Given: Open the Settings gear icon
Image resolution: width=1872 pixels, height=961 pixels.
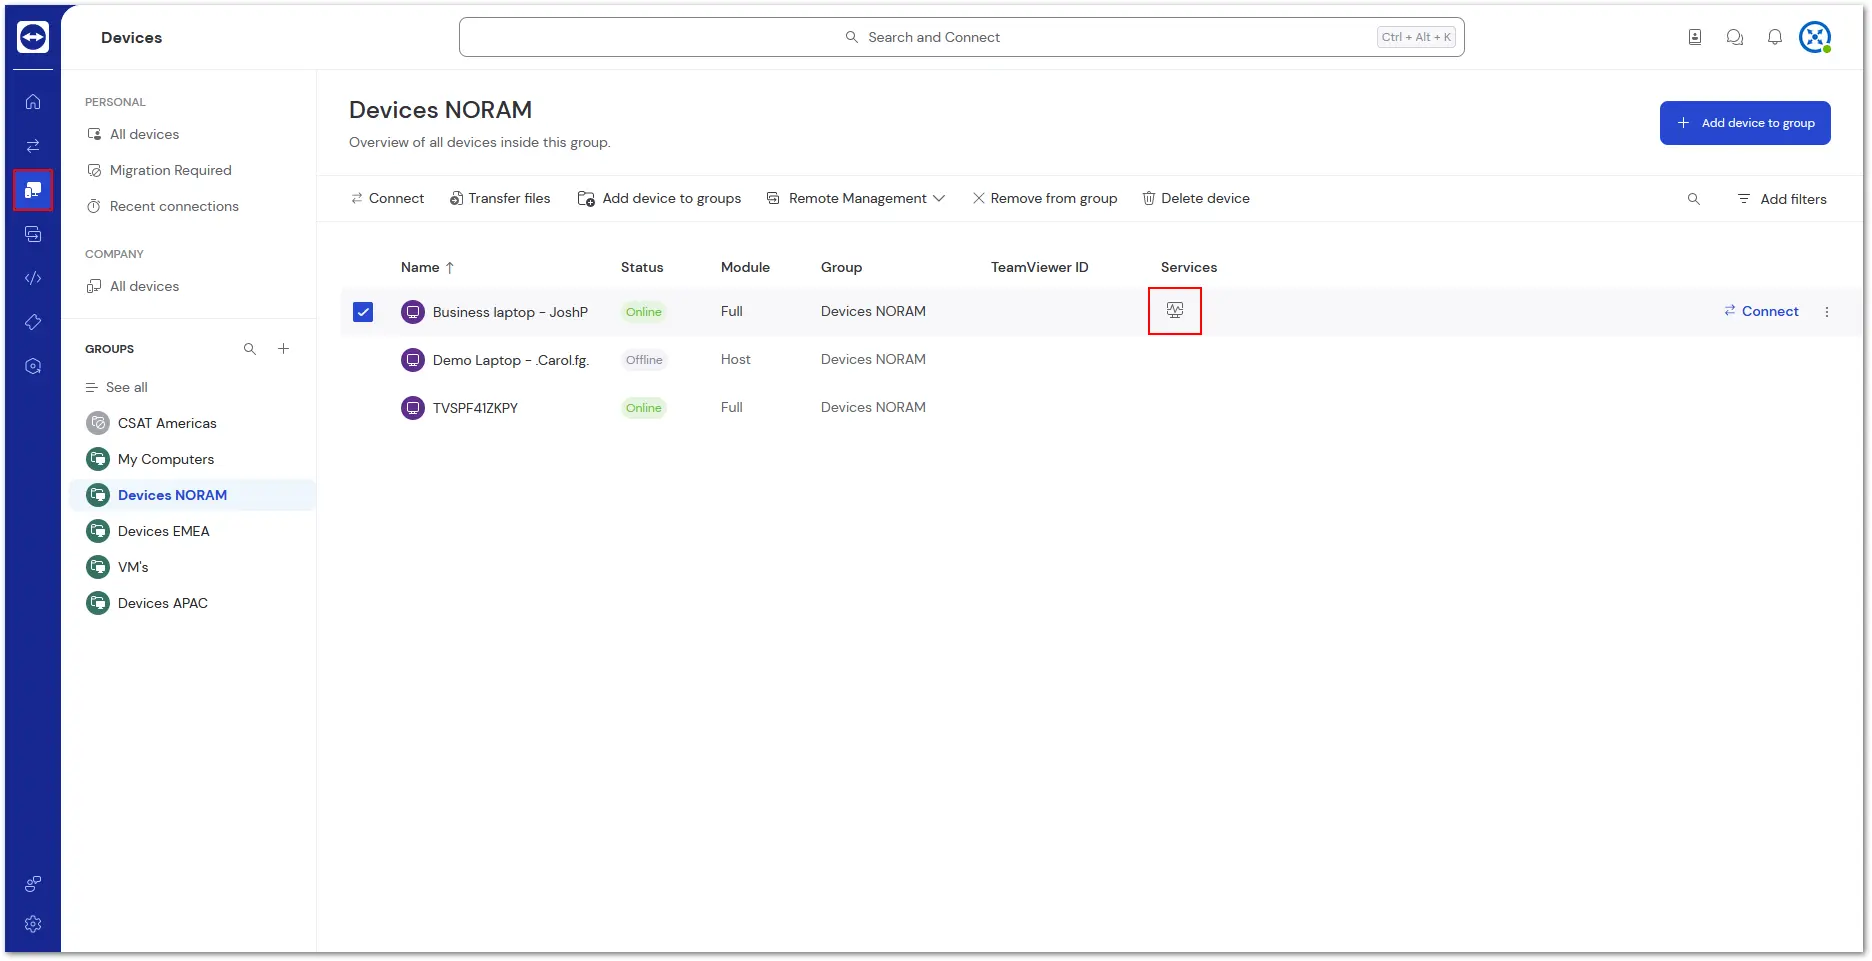Looking at the screenshot, I should coord(33,924).
